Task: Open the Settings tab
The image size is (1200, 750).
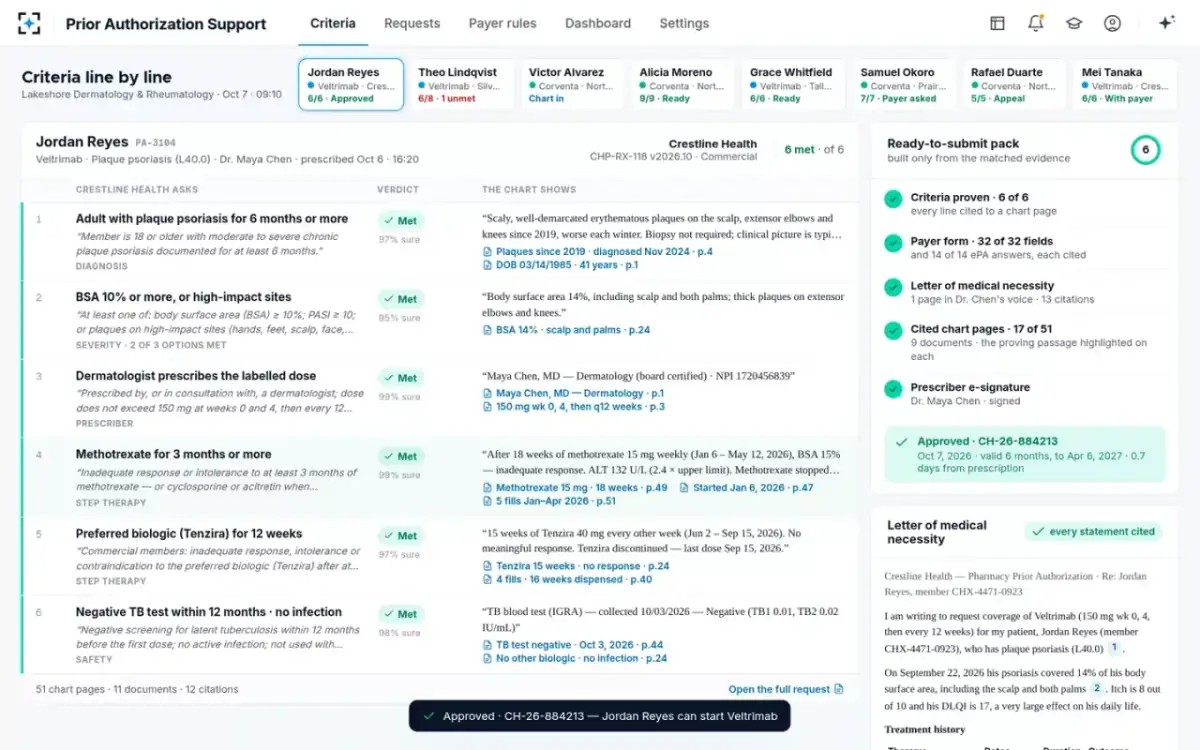Action: tap(684, 23)
